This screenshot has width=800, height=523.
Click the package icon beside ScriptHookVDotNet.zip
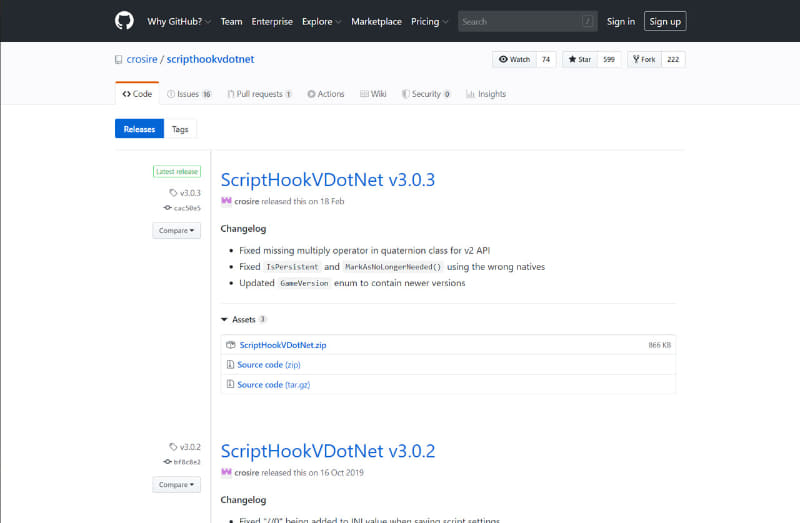(231, 345)
